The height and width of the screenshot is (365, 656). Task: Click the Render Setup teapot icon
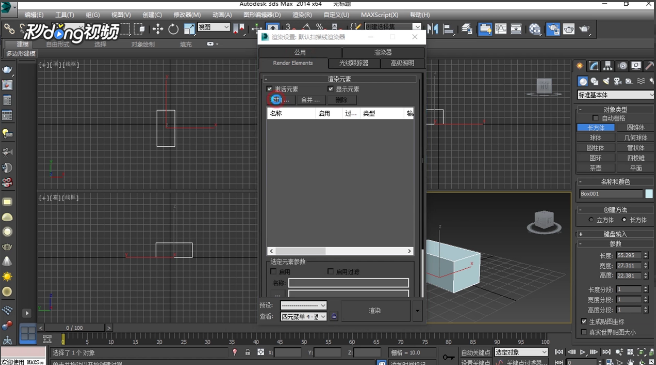(553, 29)
